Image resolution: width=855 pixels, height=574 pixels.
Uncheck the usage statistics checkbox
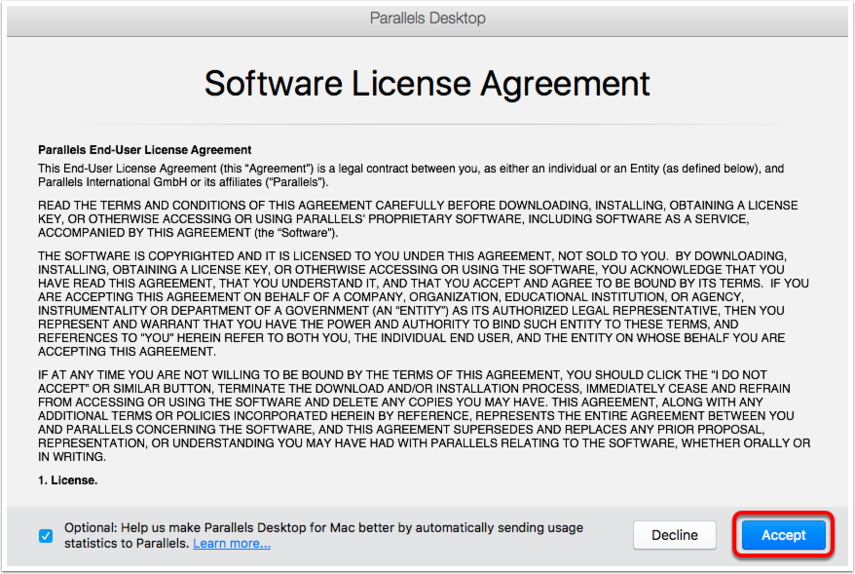pyautogui.click(x=46, y=536)
